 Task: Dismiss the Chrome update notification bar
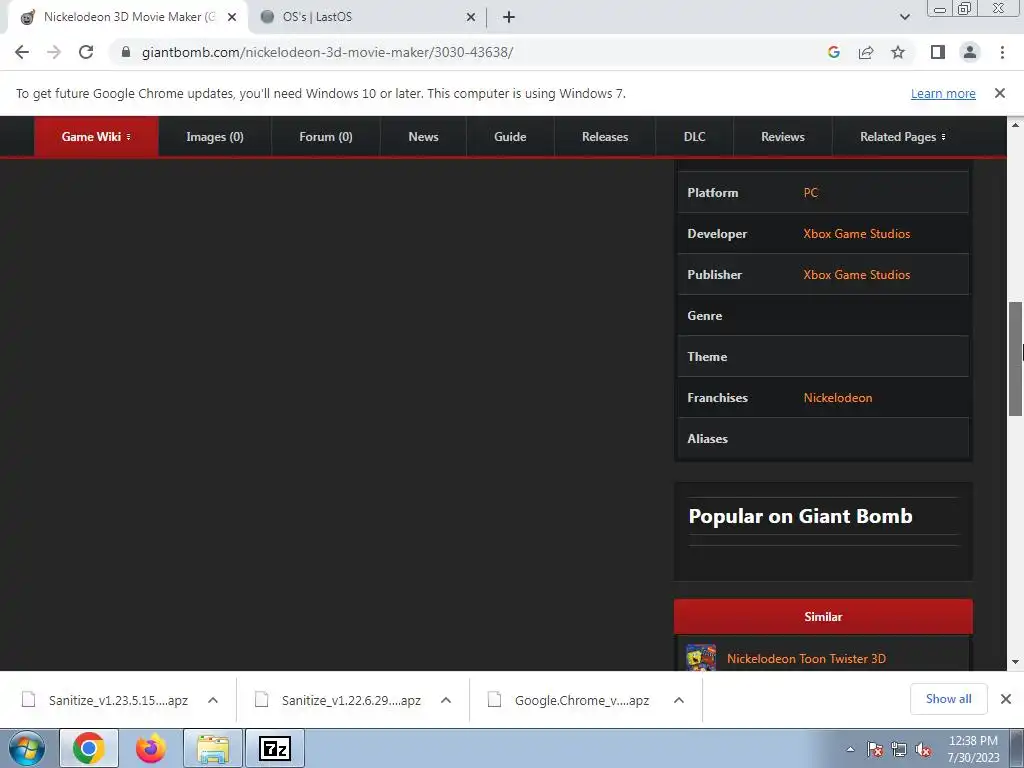pyautogui.click(x=999, y=93)
